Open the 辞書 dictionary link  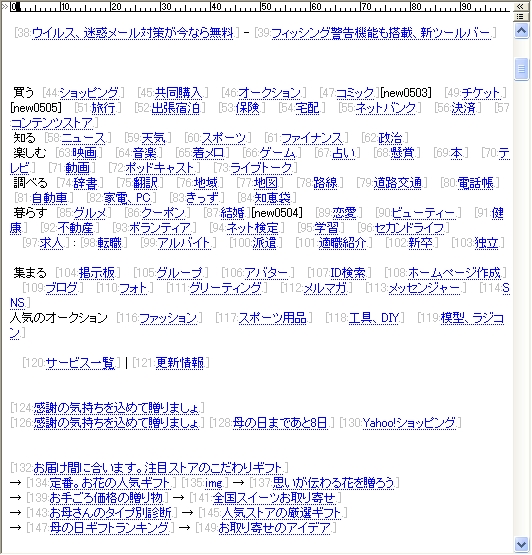click(85, 183)
